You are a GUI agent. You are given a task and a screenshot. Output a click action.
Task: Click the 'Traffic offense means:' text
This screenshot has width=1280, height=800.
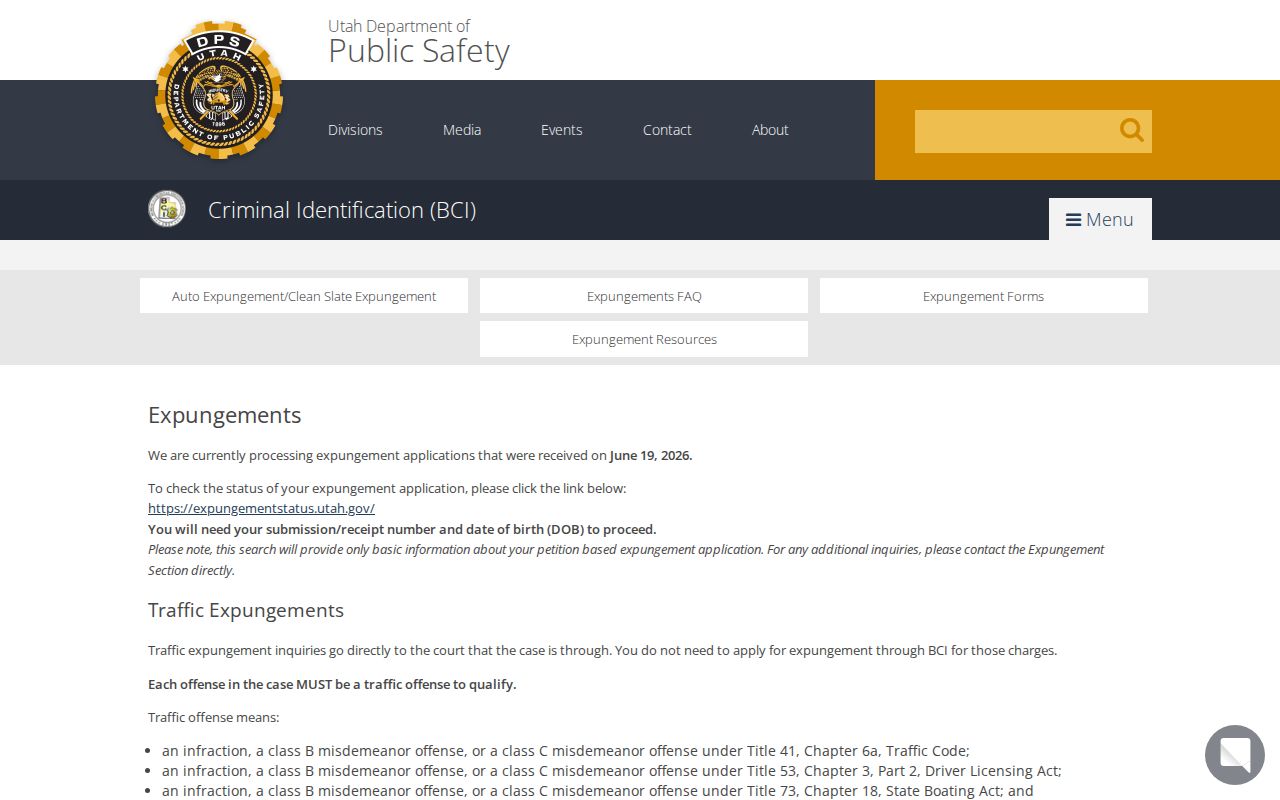(x=214, y=717)
